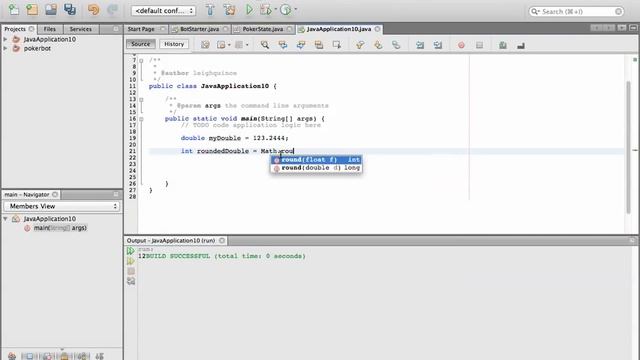Expand the pokerbot project node
The height and width of the screenshot is (360, 640).
coord(5,48)
